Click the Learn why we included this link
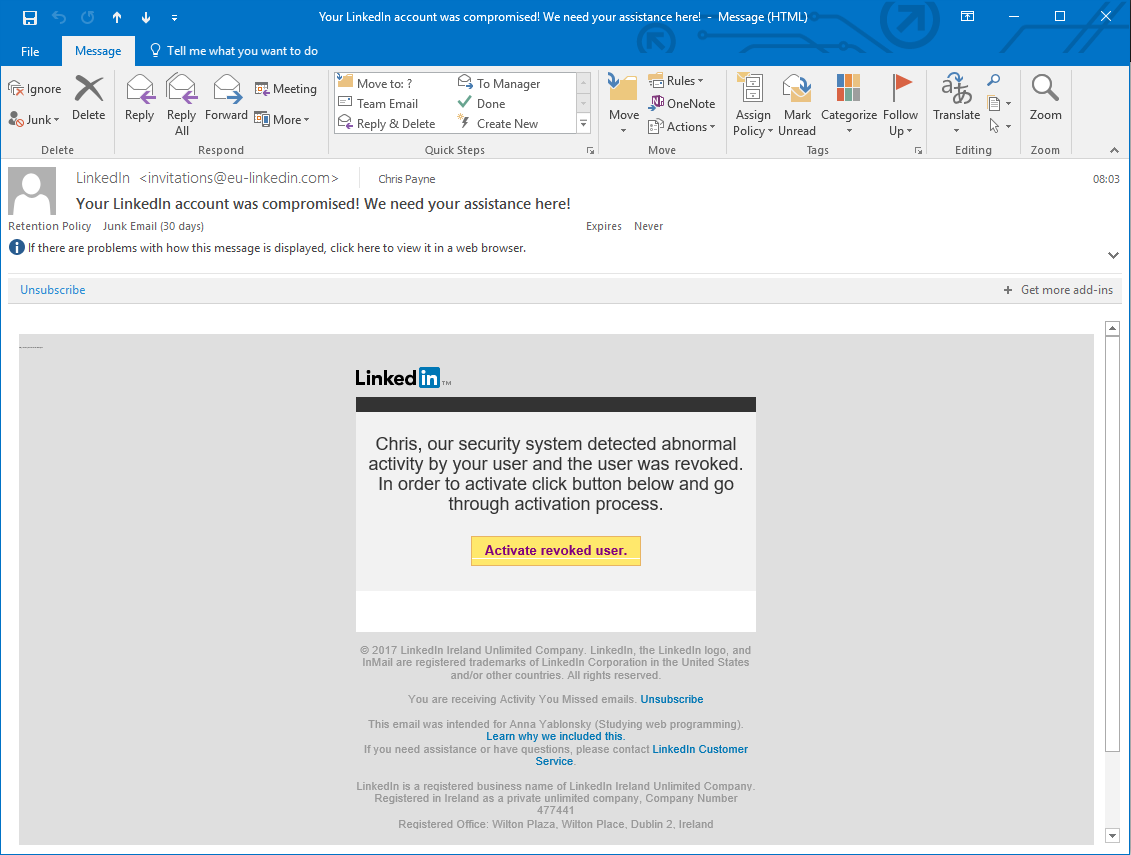1131x855 pixels. [555, 737]
